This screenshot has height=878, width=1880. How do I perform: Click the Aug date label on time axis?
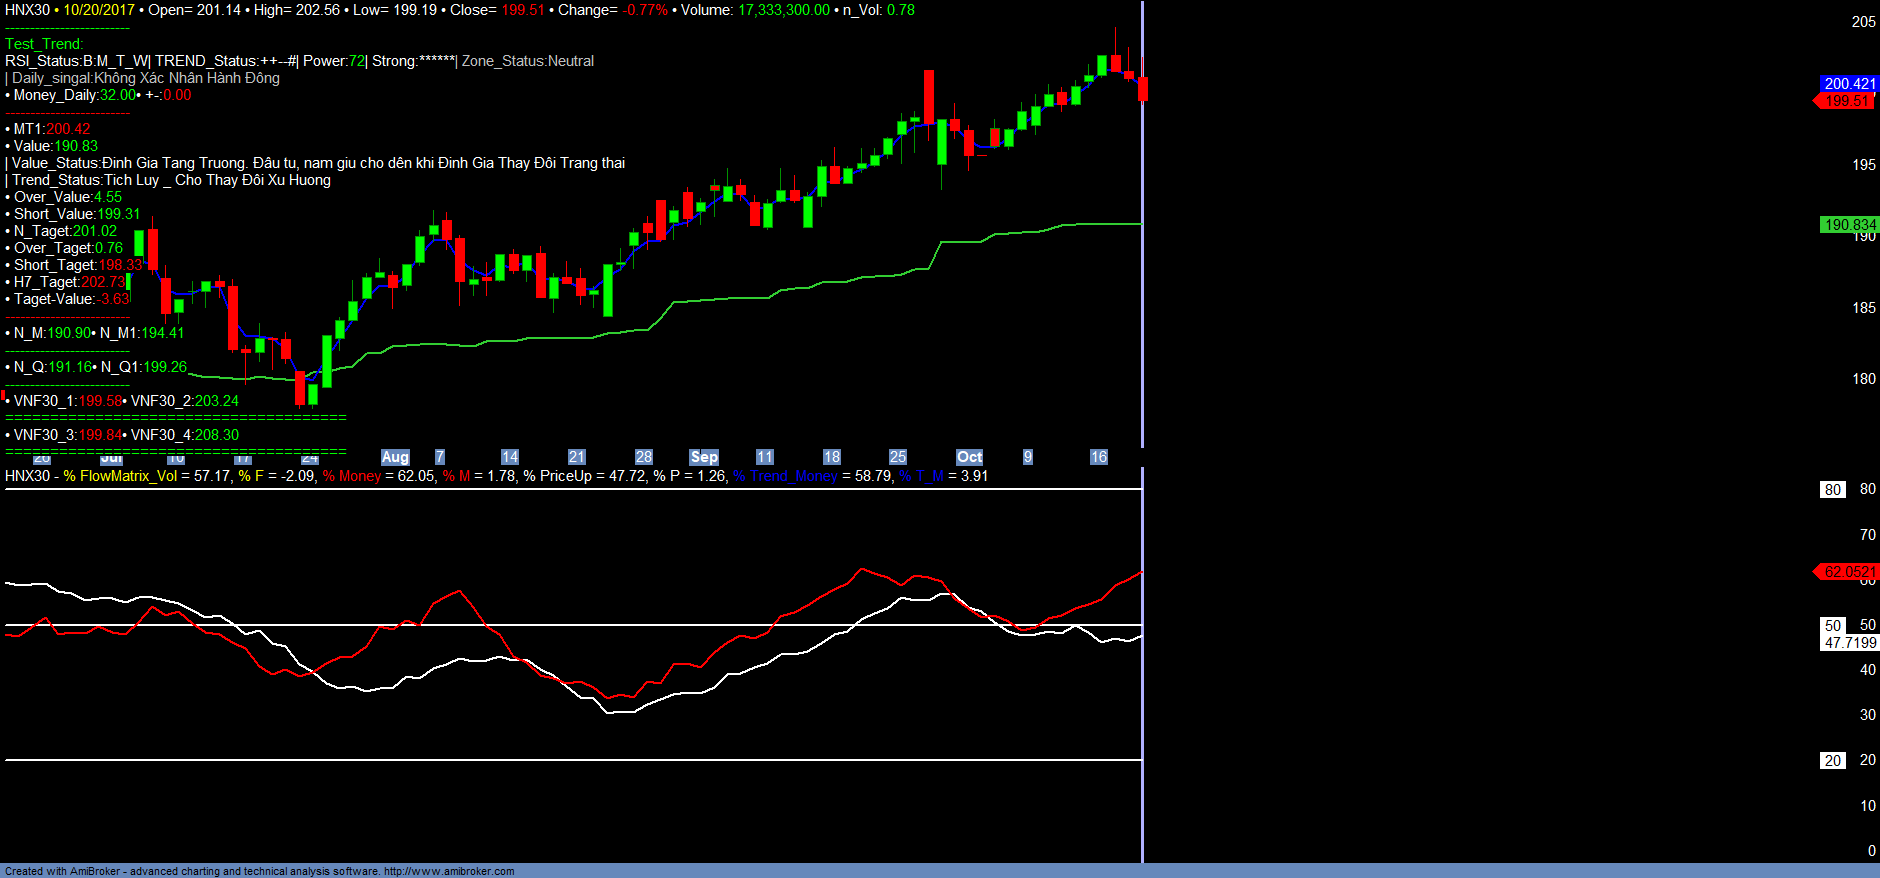pyautogui.click(x=395, y=457)
